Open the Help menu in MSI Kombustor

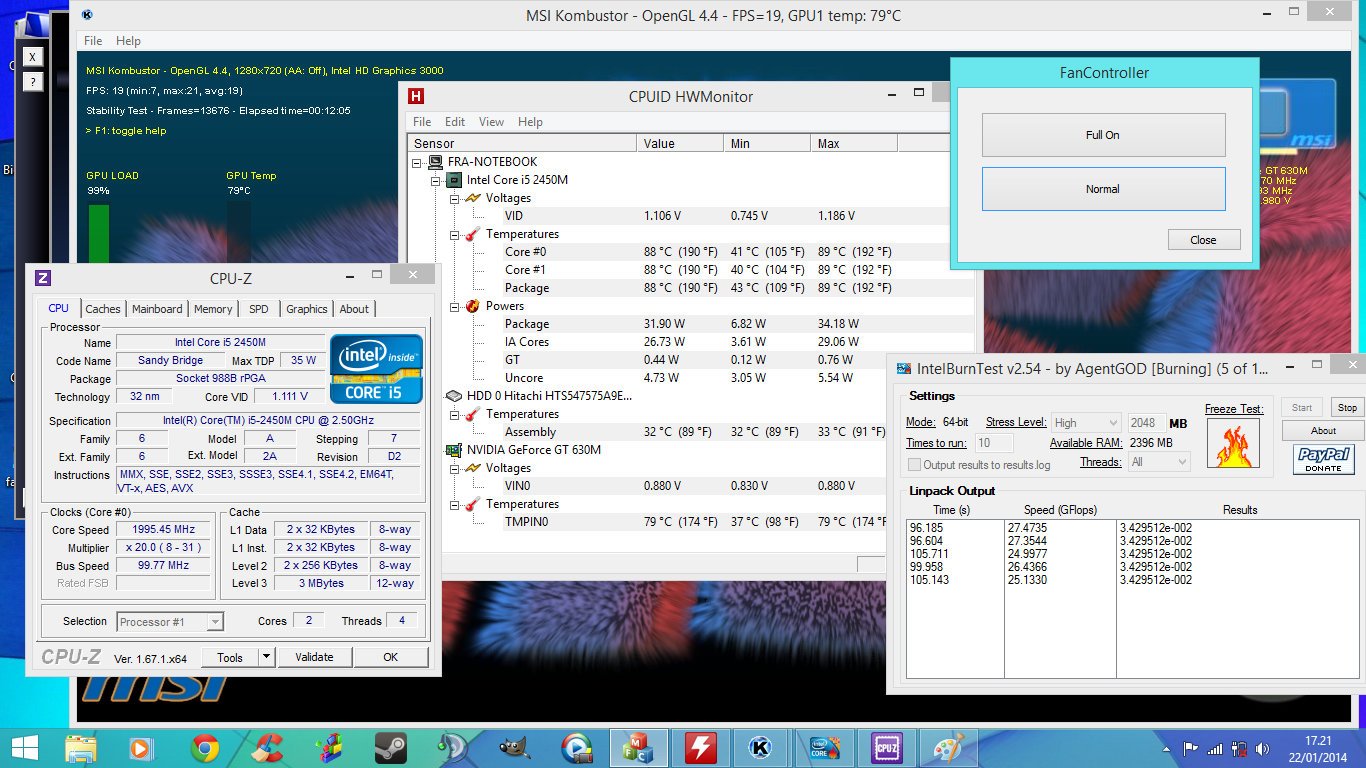pos(128,41)
